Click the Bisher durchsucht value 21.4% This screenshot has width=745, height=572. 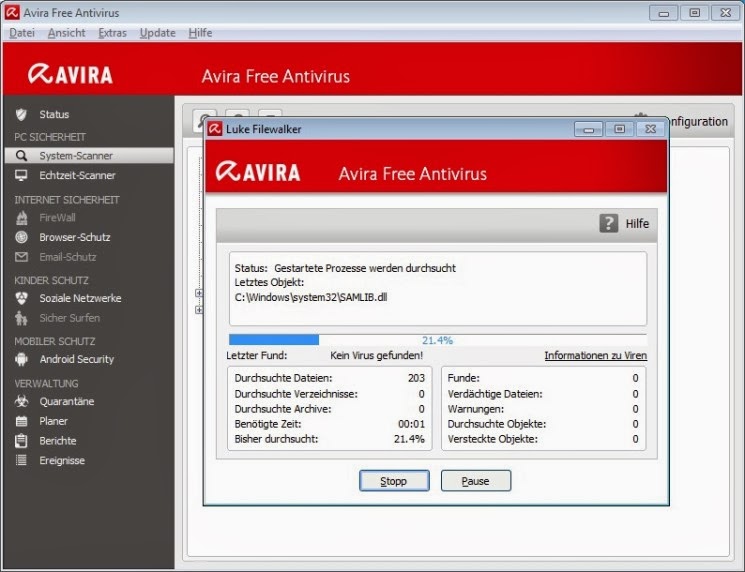(x=409, y=439)
